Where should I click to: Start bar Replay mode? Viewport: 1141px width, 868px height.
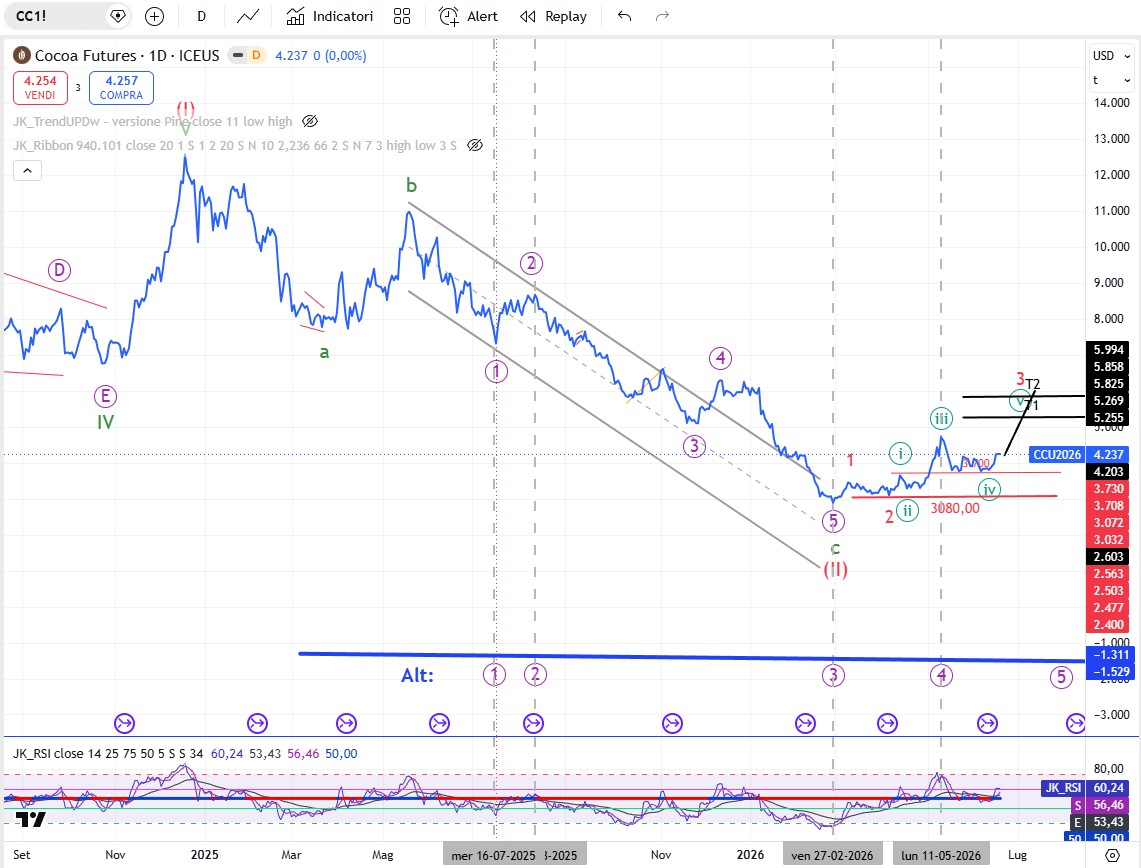[x=554, y=16]
